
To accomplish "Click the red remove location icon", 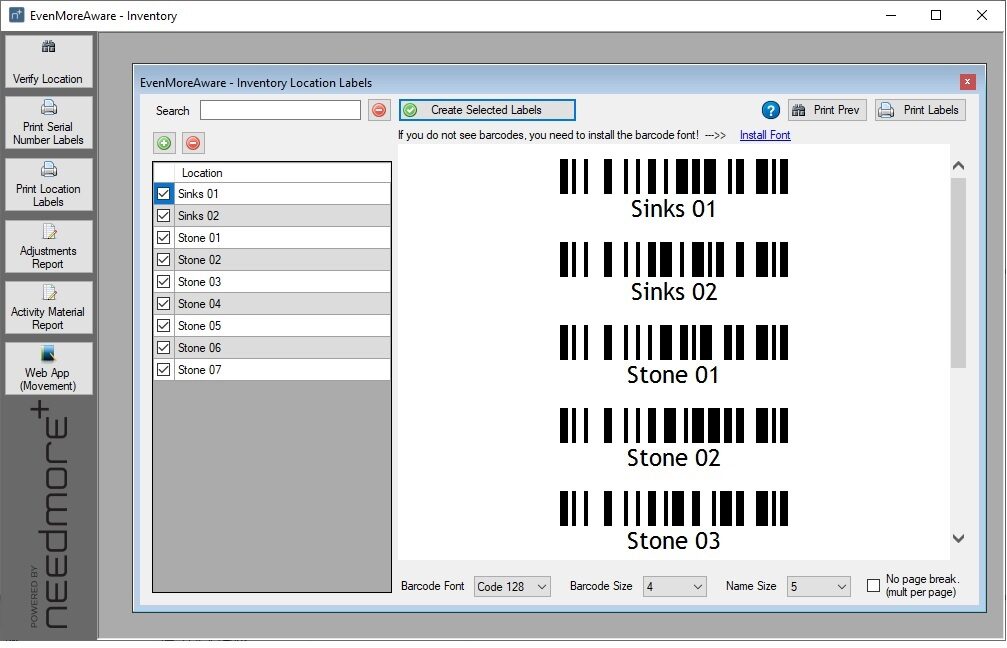I will (193, 143).
